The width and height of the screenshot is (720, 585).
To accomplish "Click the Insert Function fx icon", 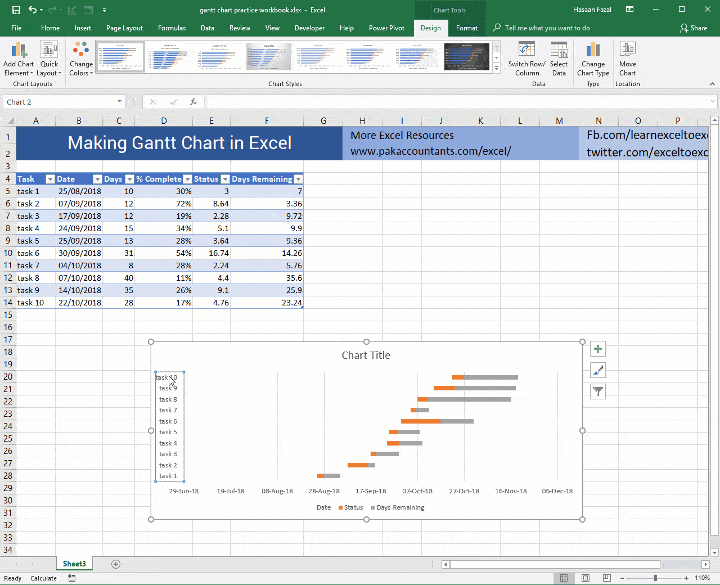I will point(193,102).
